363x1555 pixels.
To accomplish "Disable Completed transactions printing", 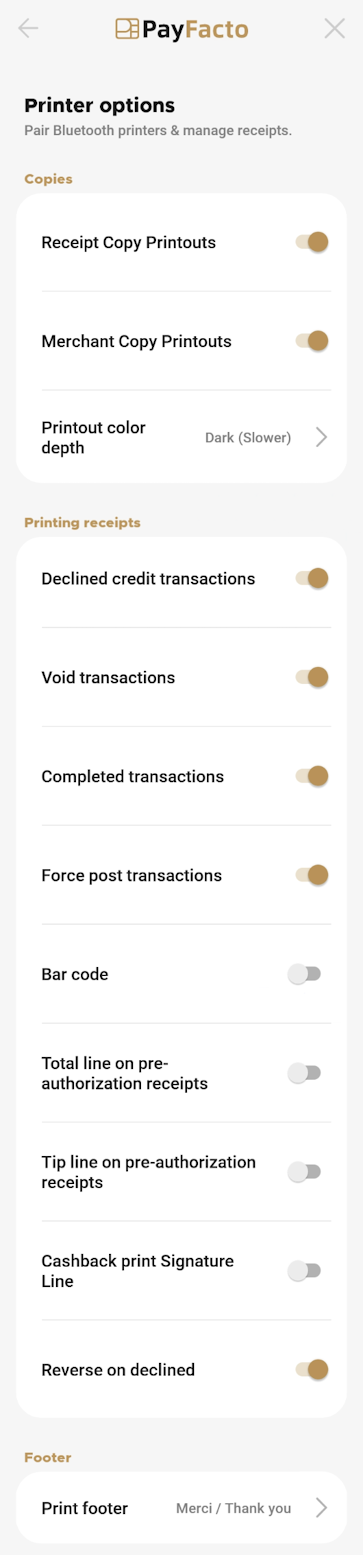I will (312, 776).
